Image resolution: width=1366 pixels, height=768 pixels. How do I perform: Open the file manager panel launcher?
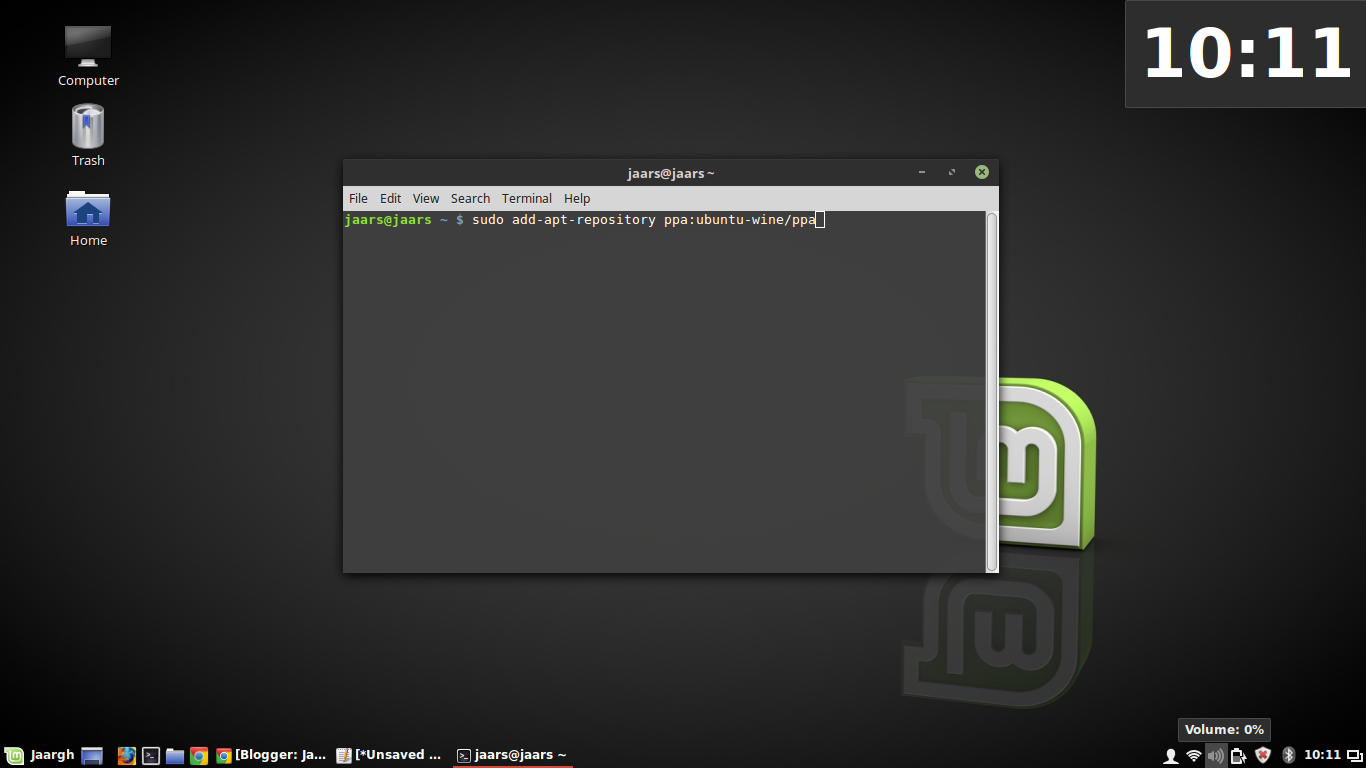point(175,756)
